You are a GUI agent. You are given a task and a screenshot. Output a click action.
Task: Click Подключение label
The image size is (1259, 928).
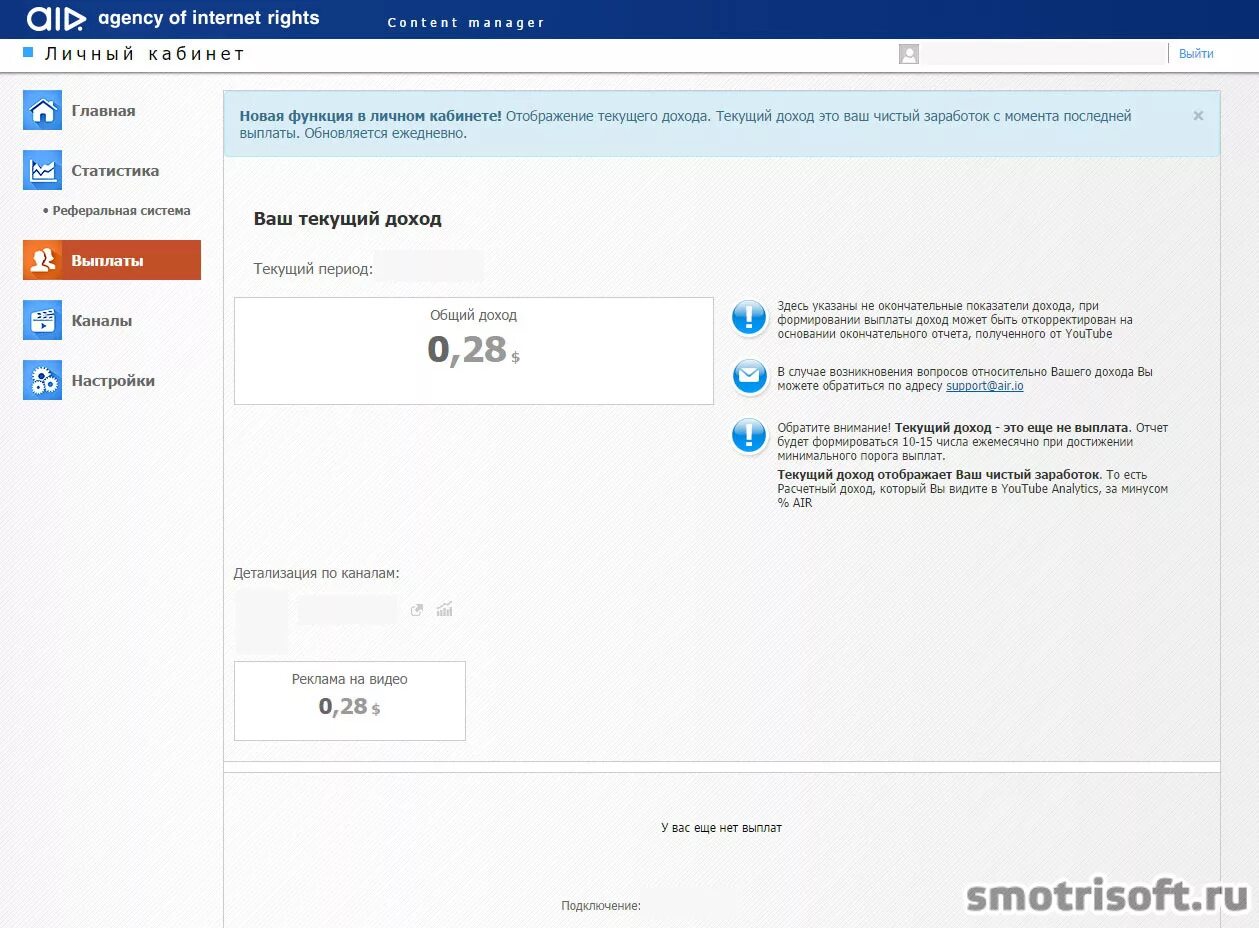point(601,906)
